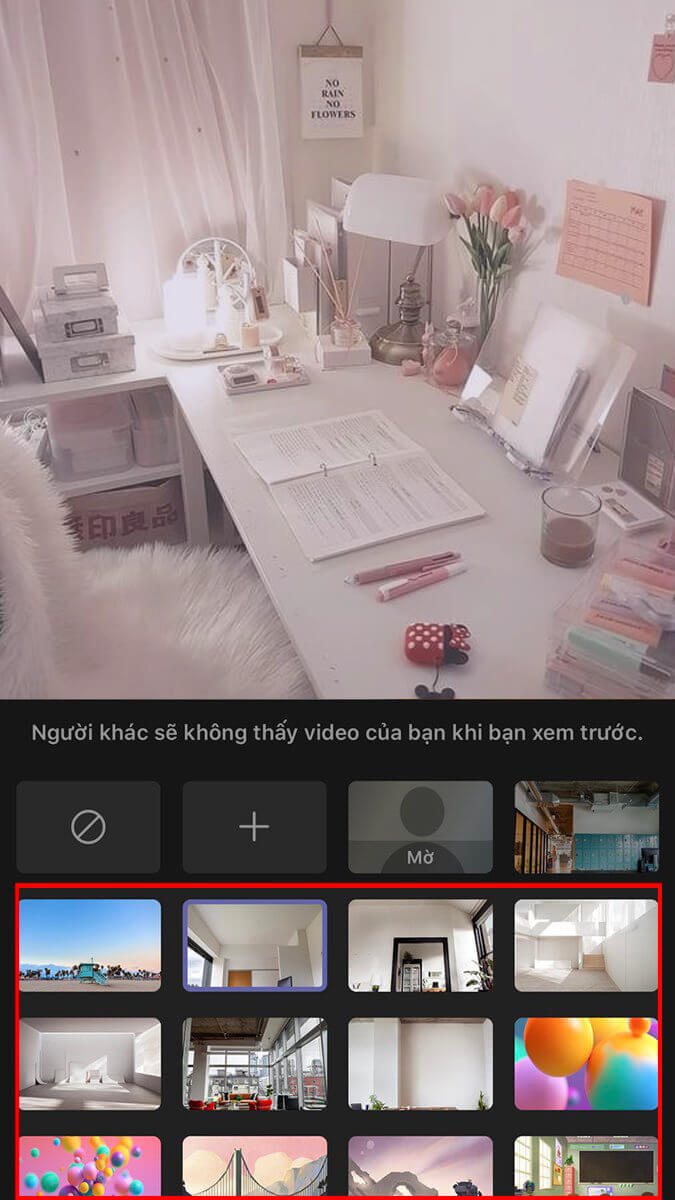
Task: Choose the loft with red sofas background
Action: pos(254,1063)
